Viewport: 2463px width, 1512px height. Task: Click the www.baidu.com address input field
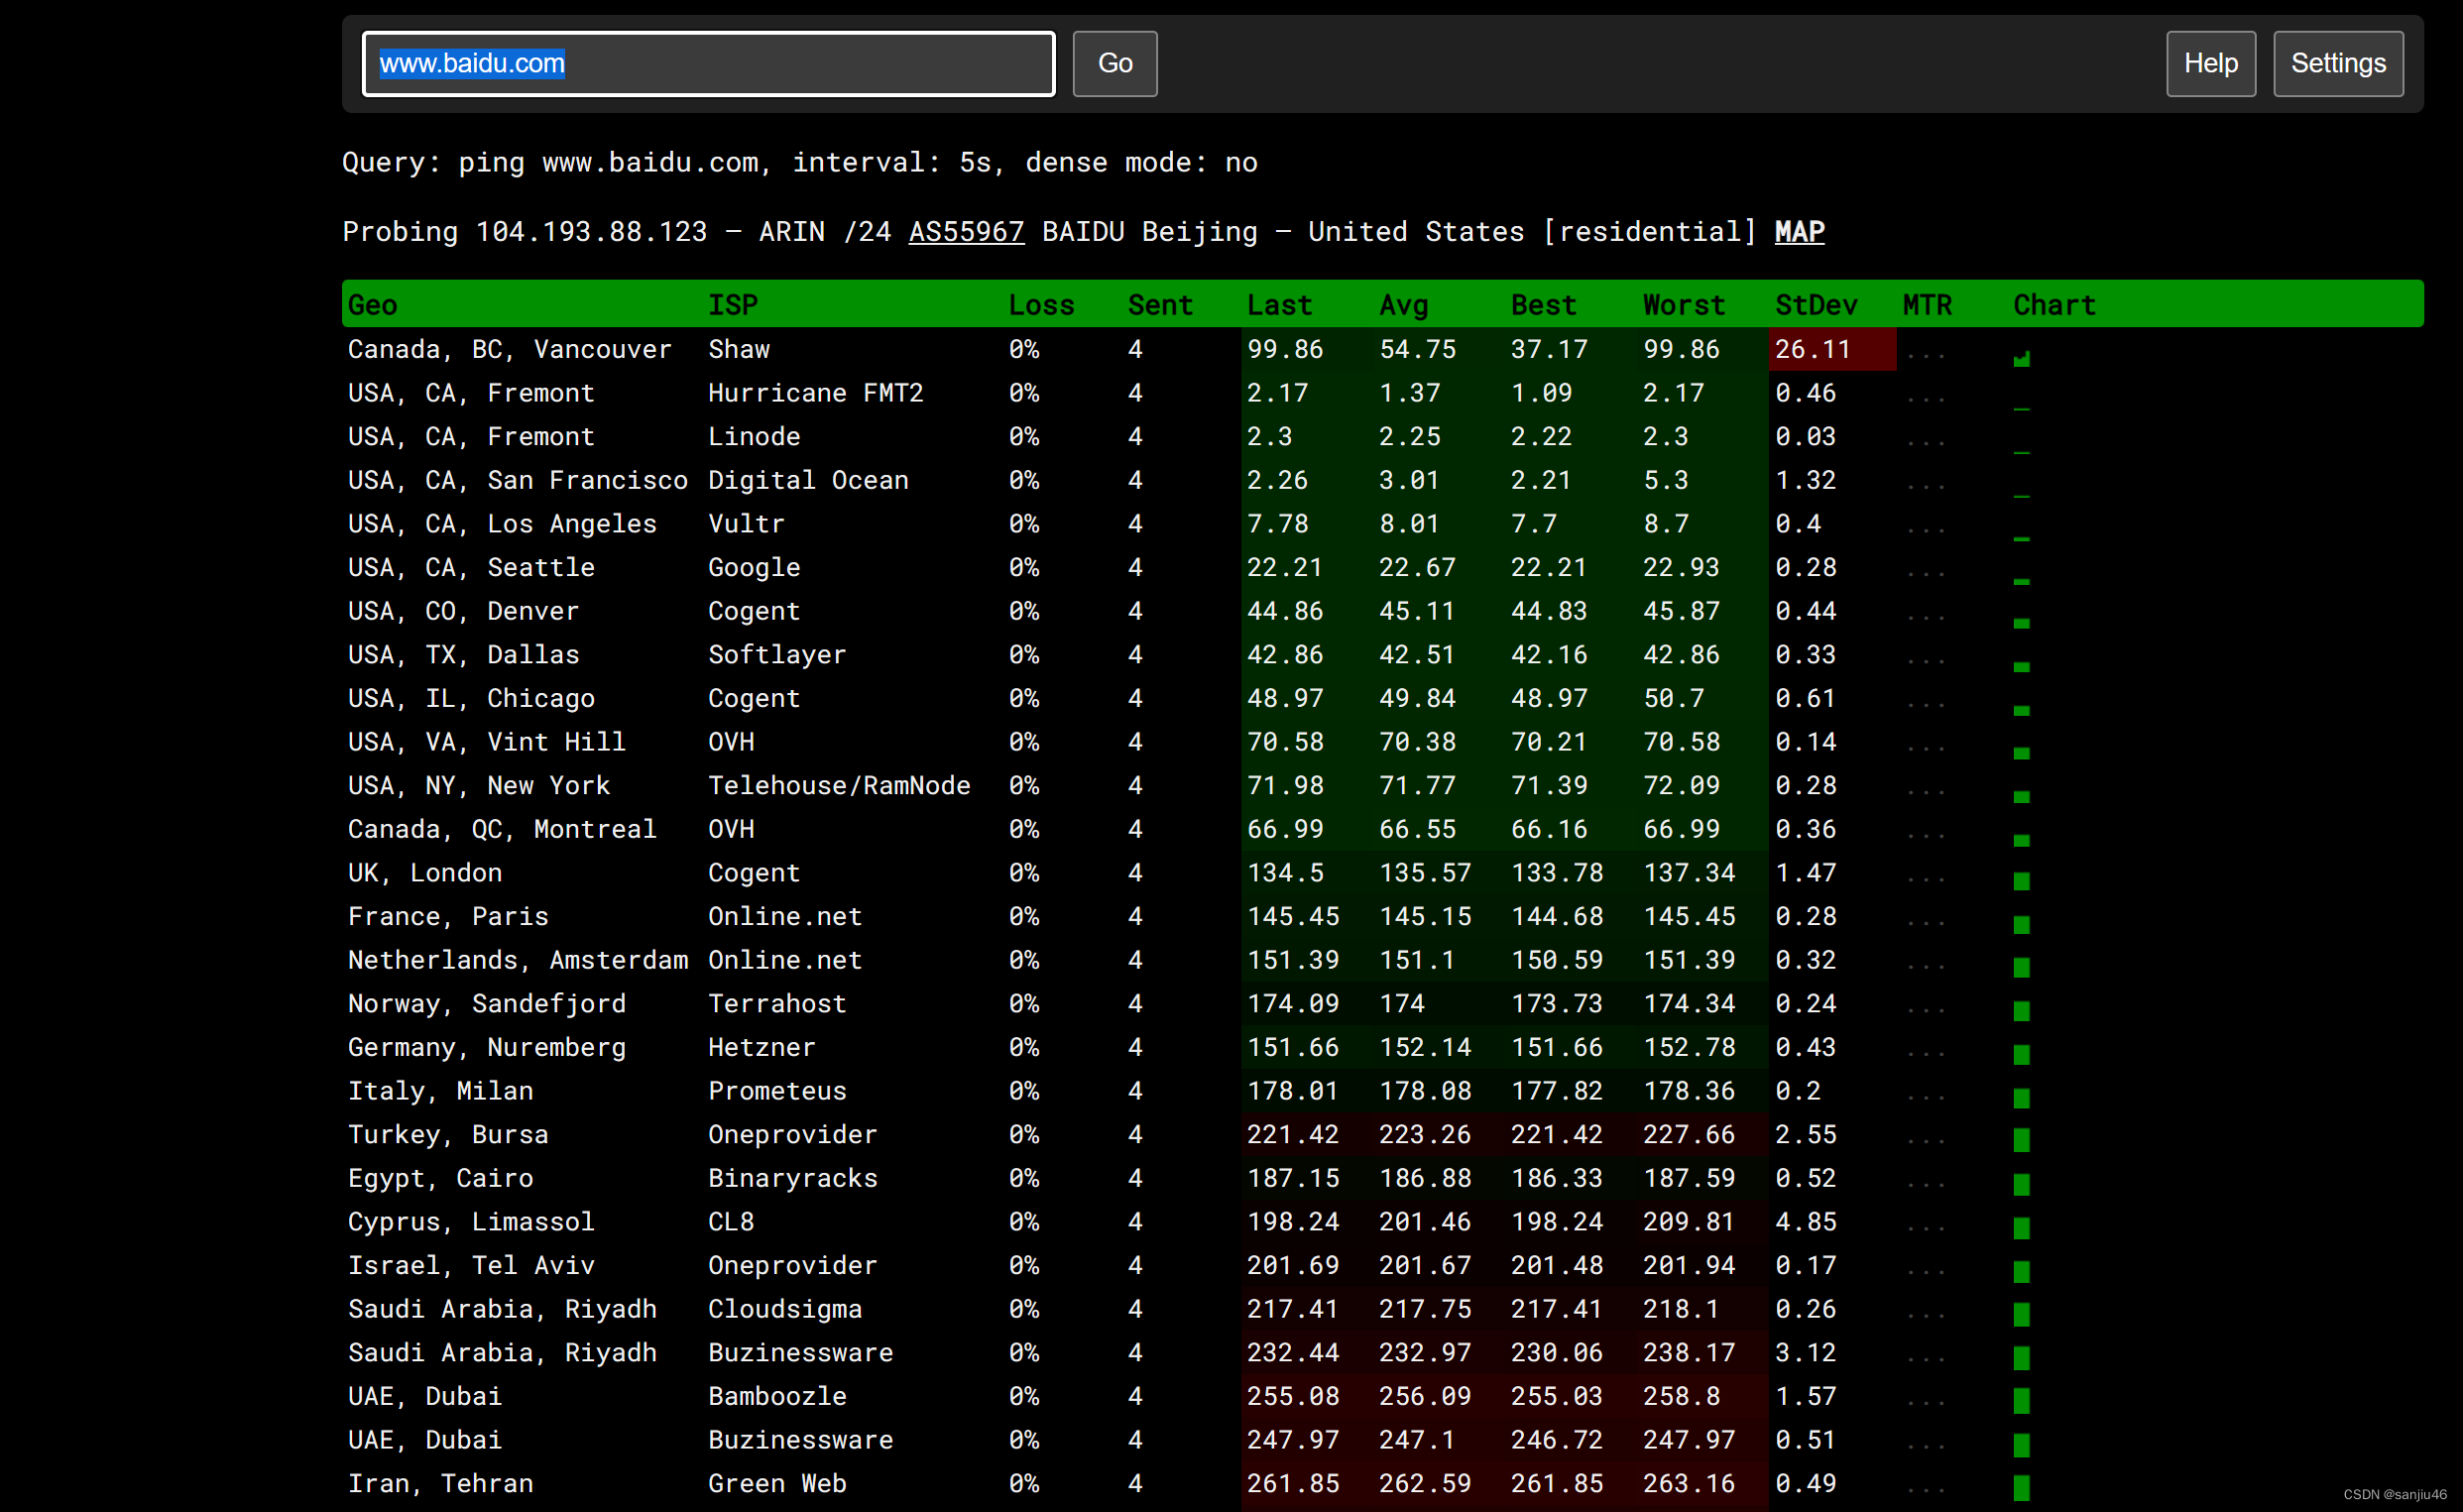[708, 64]
